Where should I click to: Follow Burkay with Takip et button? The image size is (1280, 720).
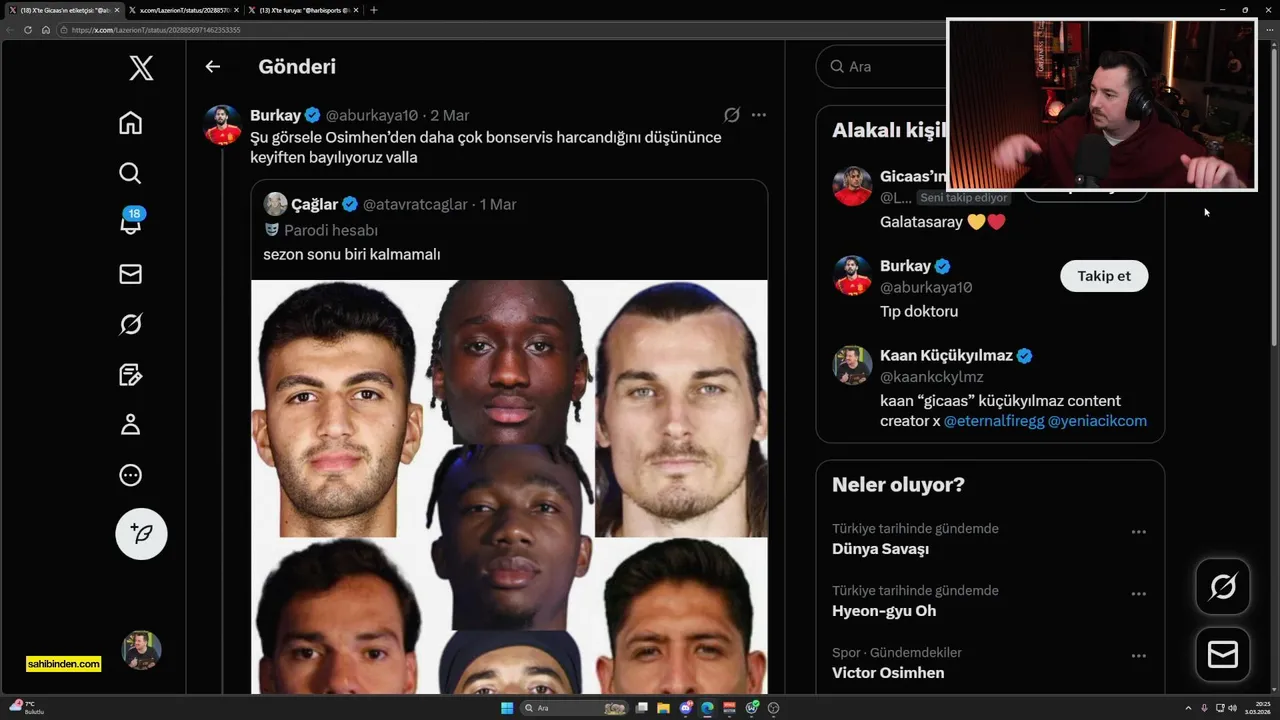coord(1104,276)
